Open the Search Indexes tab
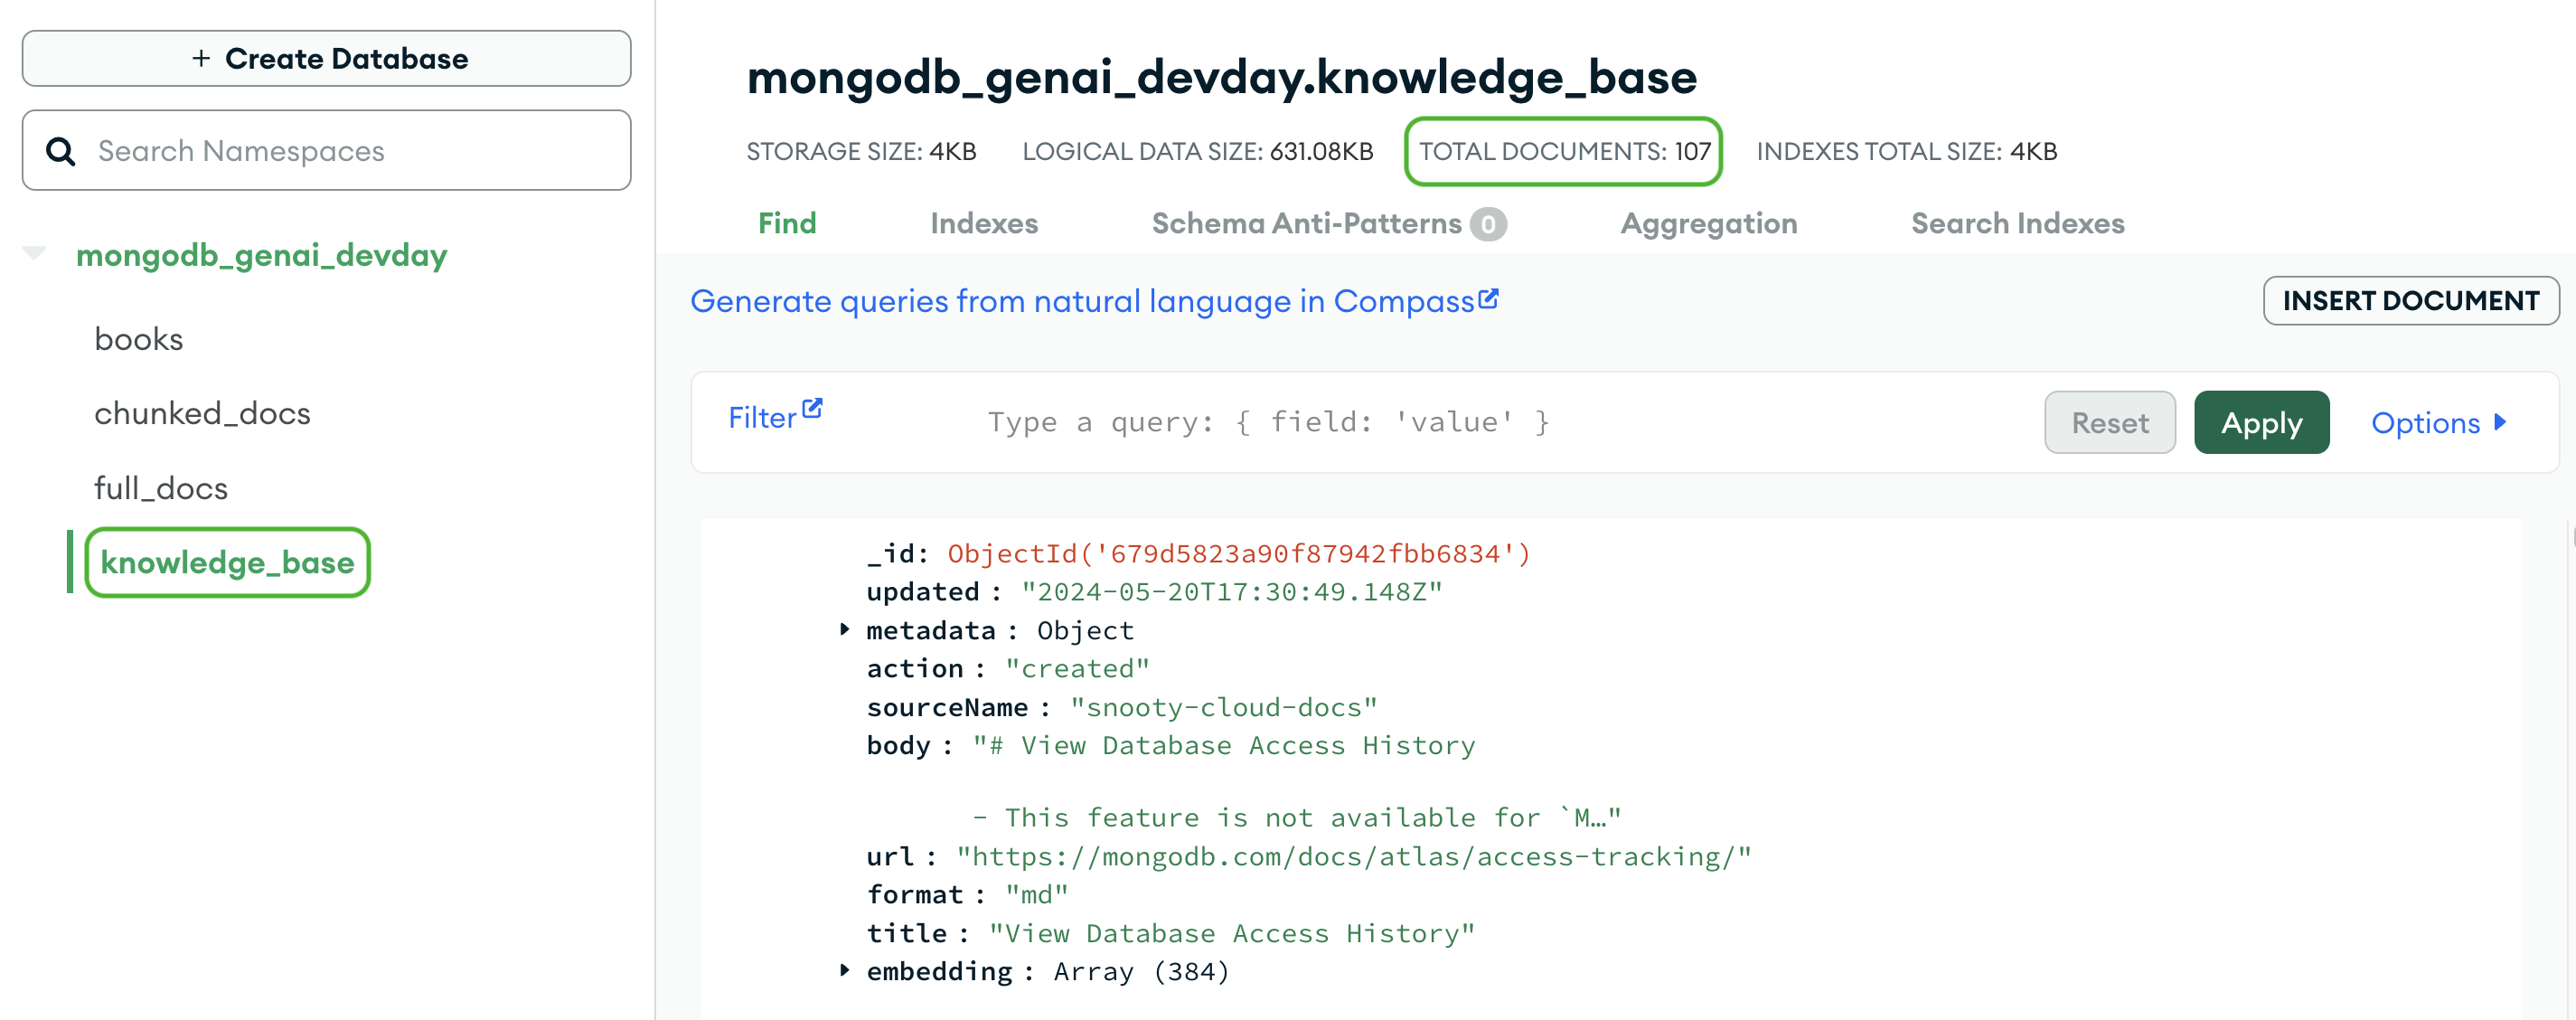This screenshot has width=2576, height=1020. tap(2017, 223)
